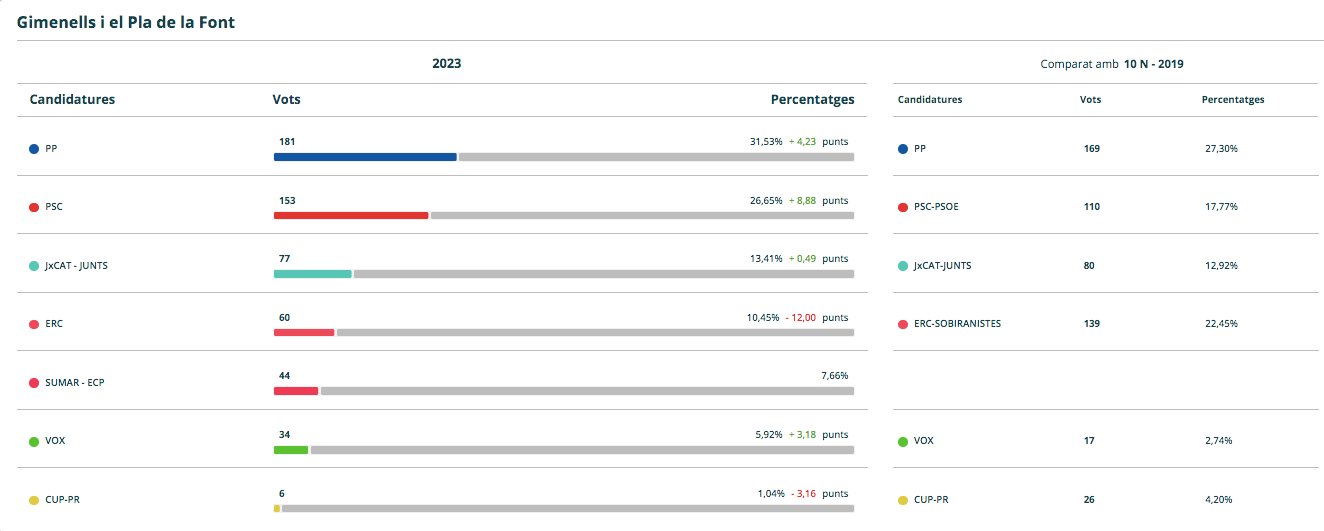1324x531 pixels.
Task: Click the green VOX dot in 2023 list
Action: tap(34, 441)
